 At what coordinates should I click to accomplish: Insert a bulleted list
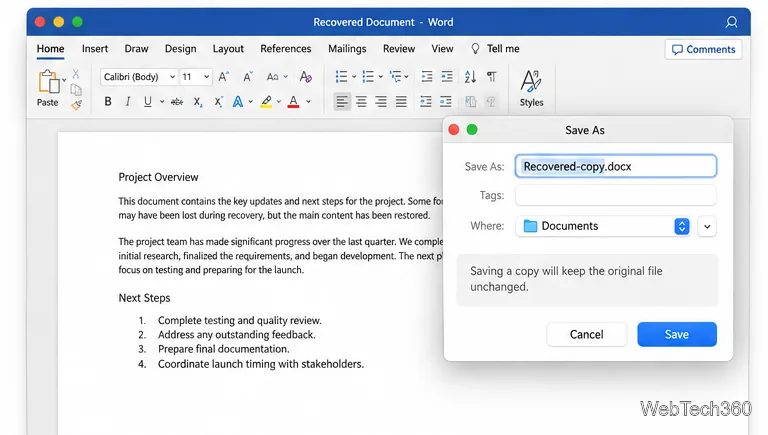[x=341, y=76]
